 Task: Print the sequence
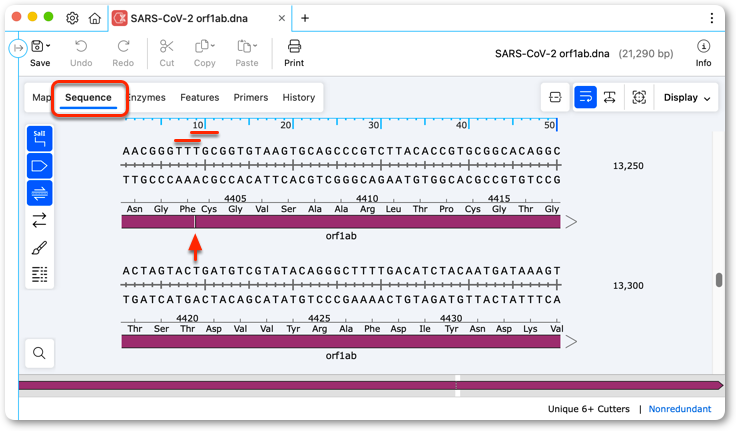tap(294, 54)
